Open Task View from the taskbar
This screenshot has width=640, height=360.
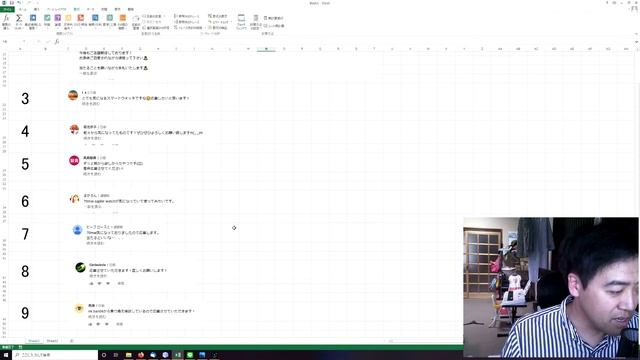pos(116,355)
